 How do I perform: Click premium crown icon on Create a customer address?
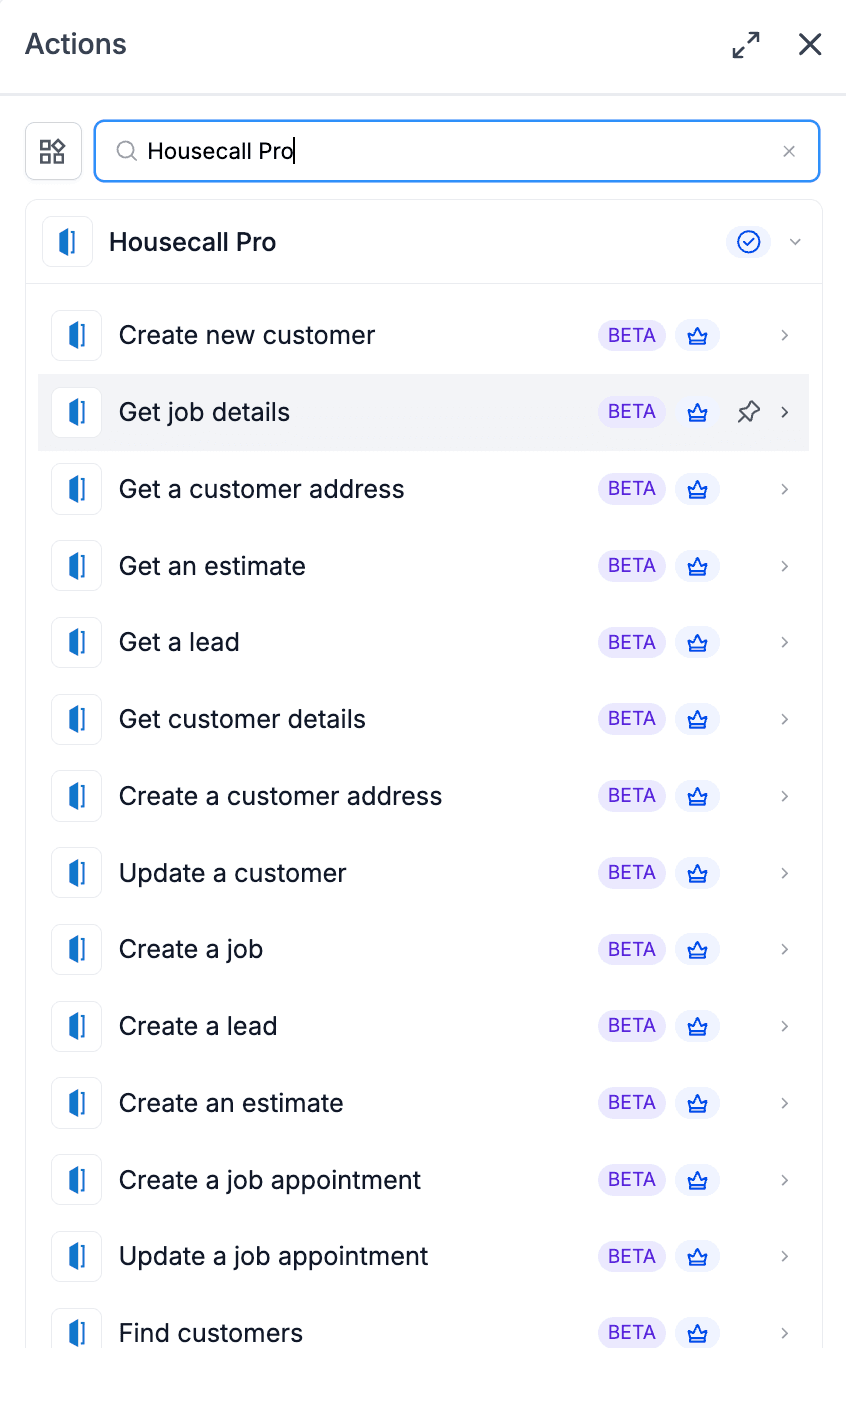click(x=698, y=796)
